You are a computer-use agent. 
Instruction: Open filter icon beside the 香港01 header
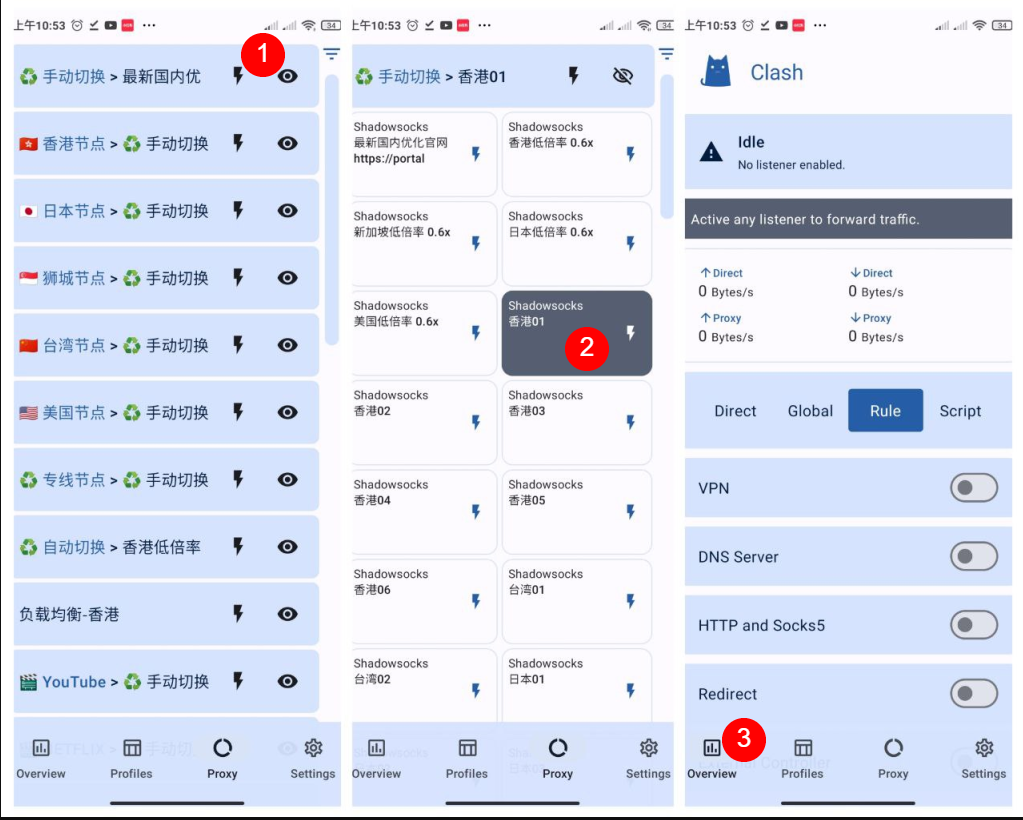(666, 54)
